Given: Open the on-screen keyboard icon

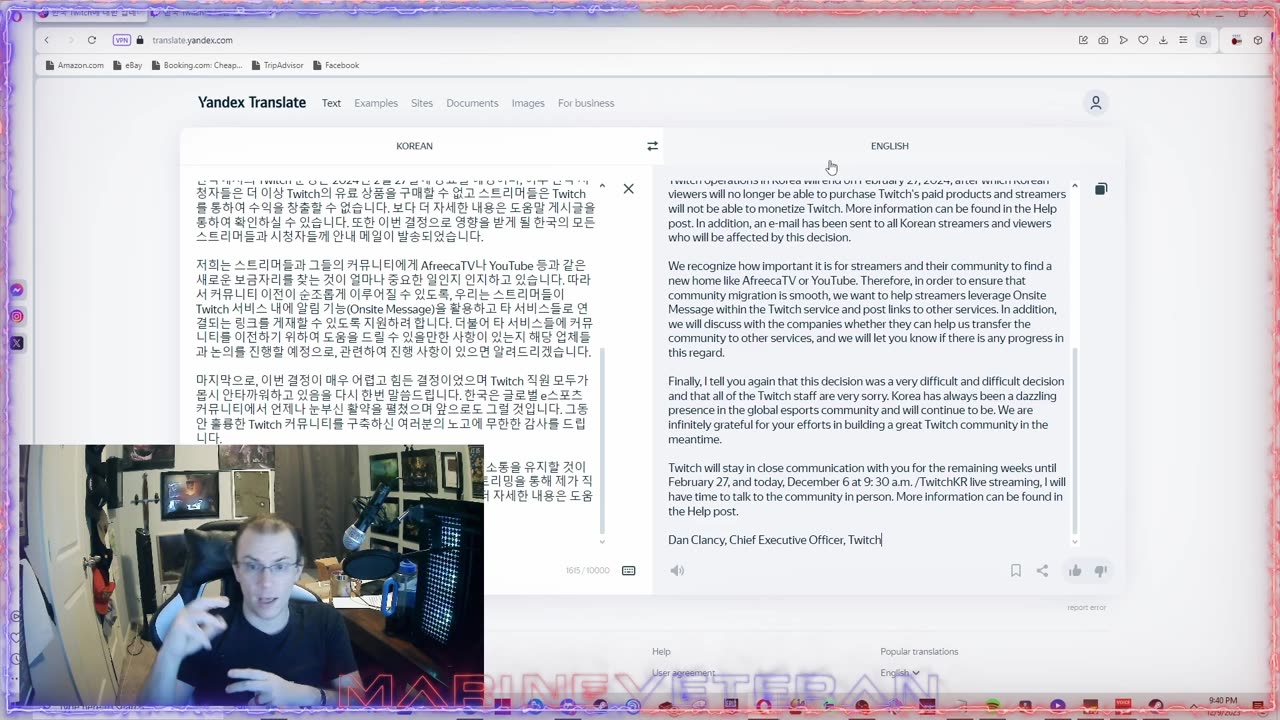Looking at the screenshot, I should click(x=628, y=570).
